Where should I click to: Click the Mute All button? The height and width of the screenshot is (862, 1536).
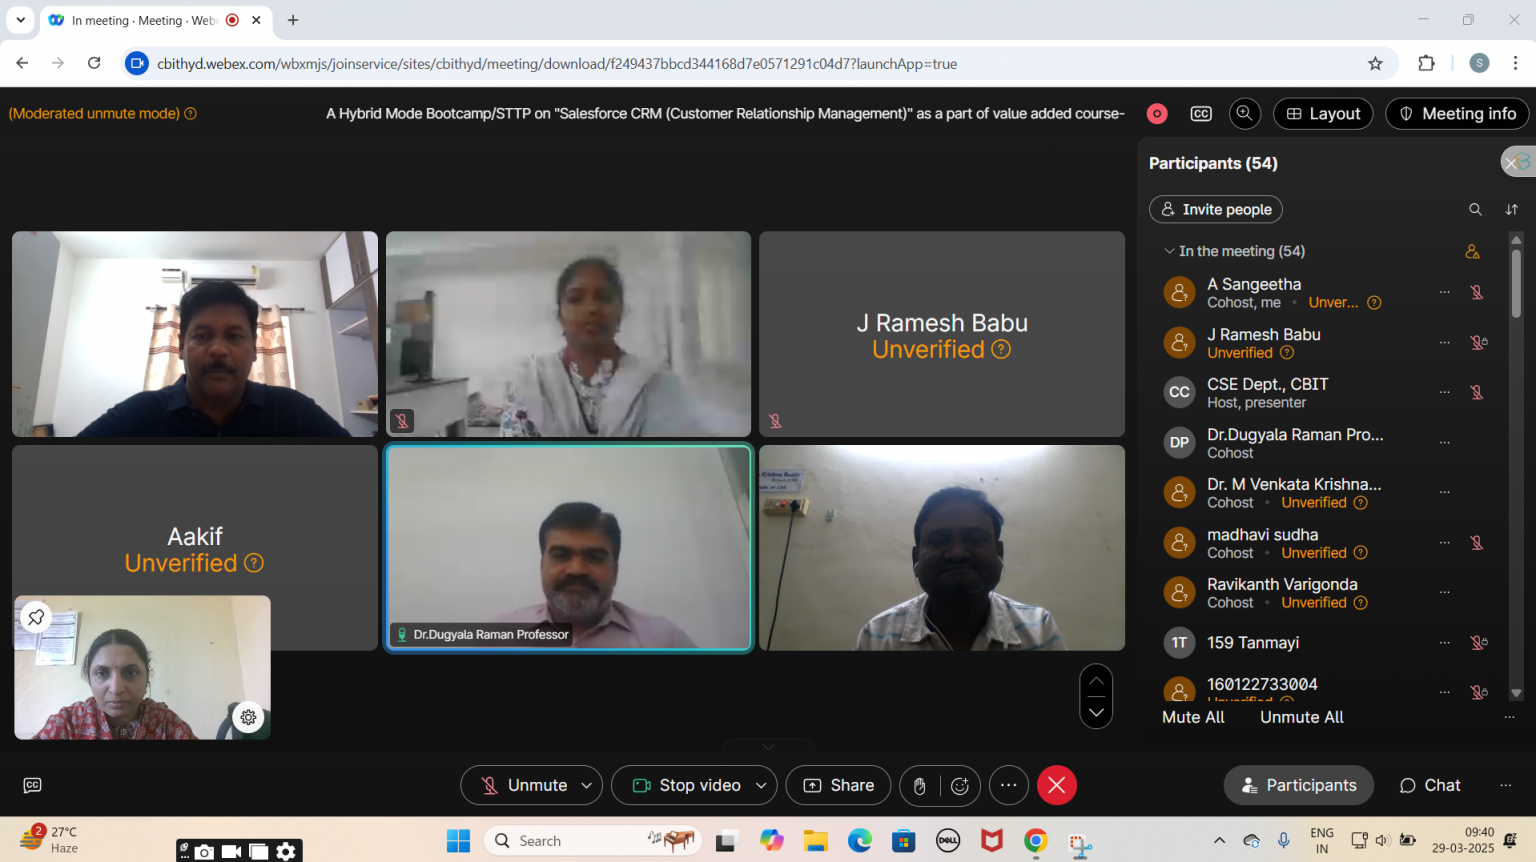(1193, 717)
